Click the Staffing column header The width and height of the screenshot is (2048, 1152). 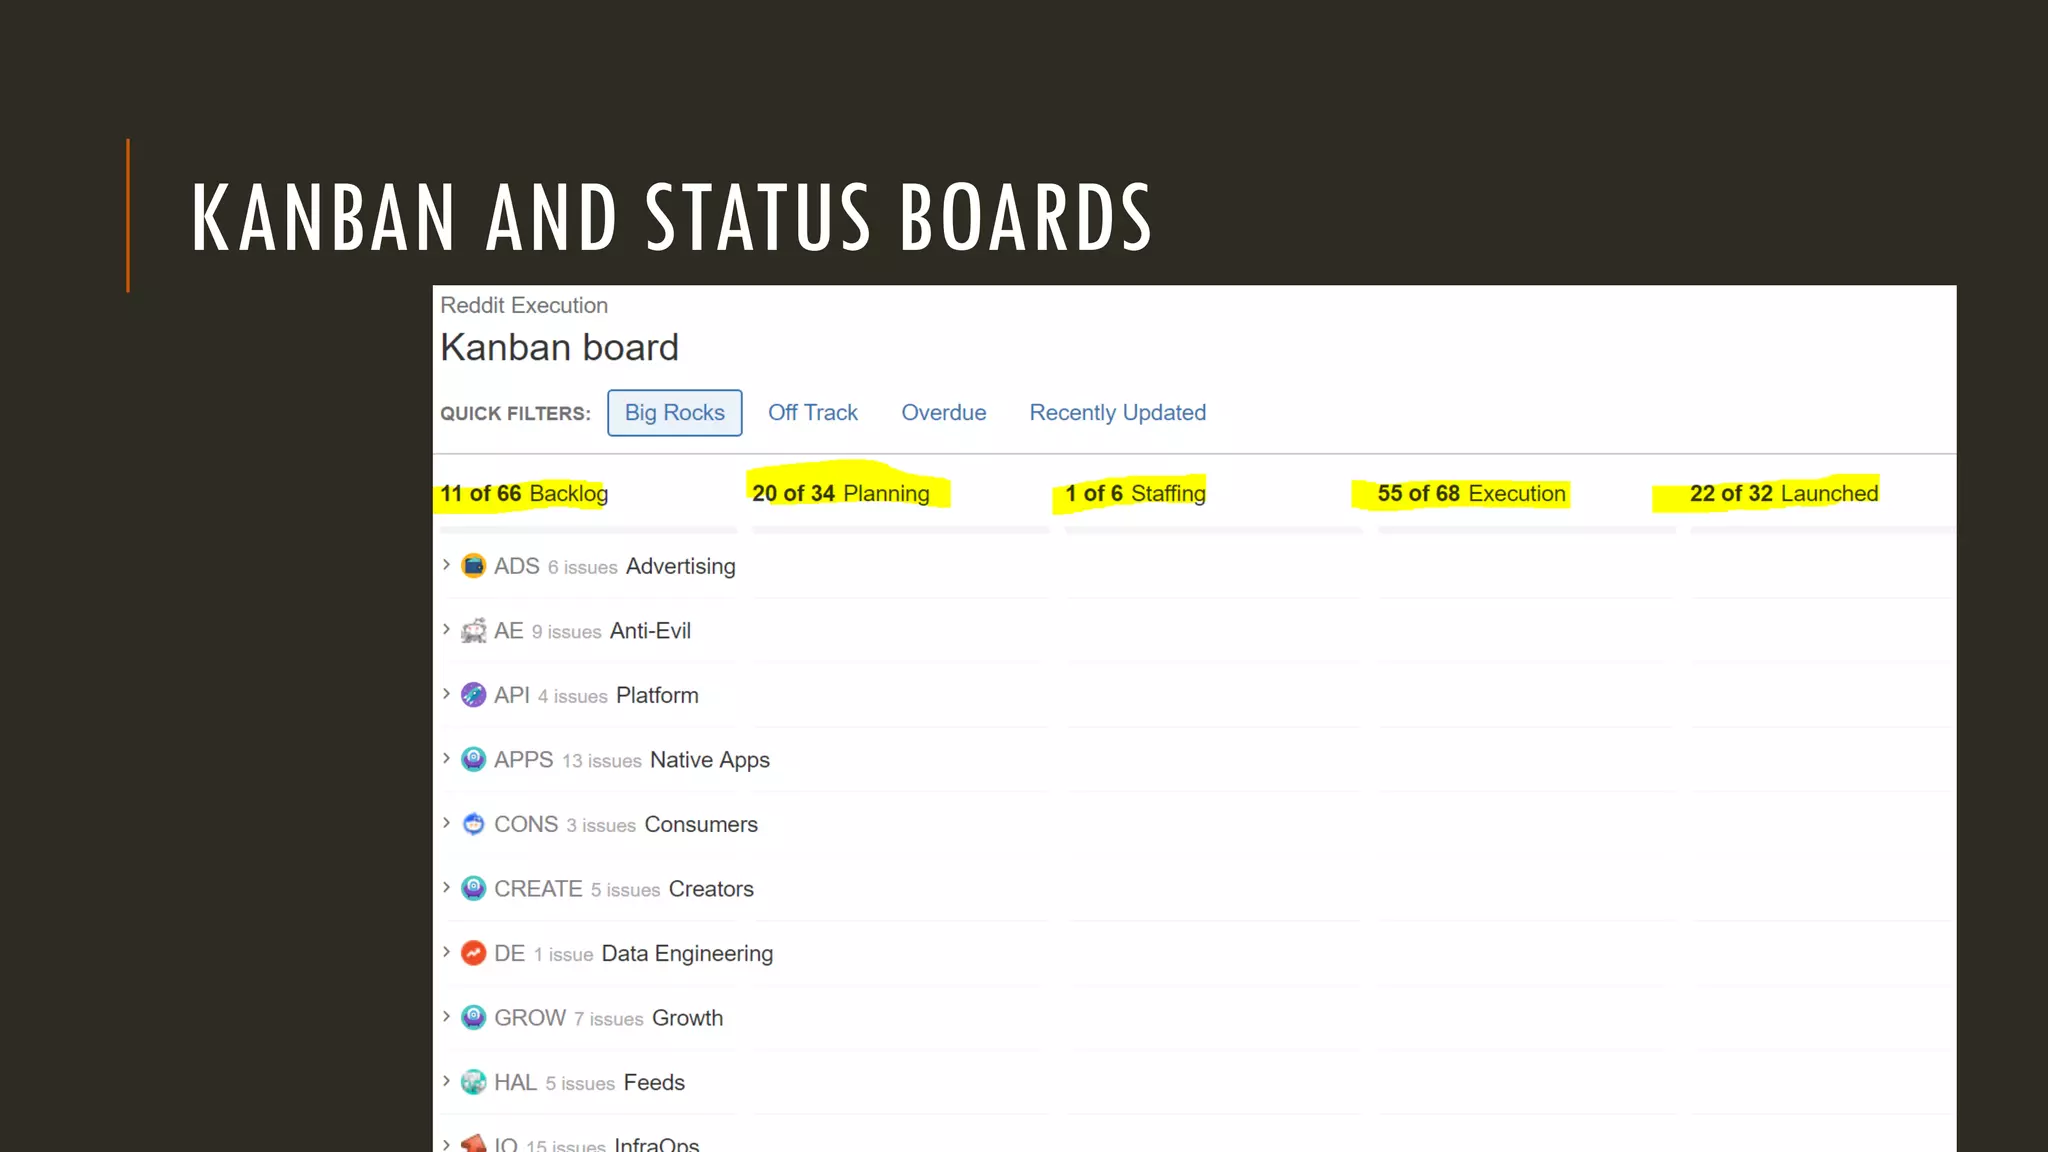tap(1136, 494)
